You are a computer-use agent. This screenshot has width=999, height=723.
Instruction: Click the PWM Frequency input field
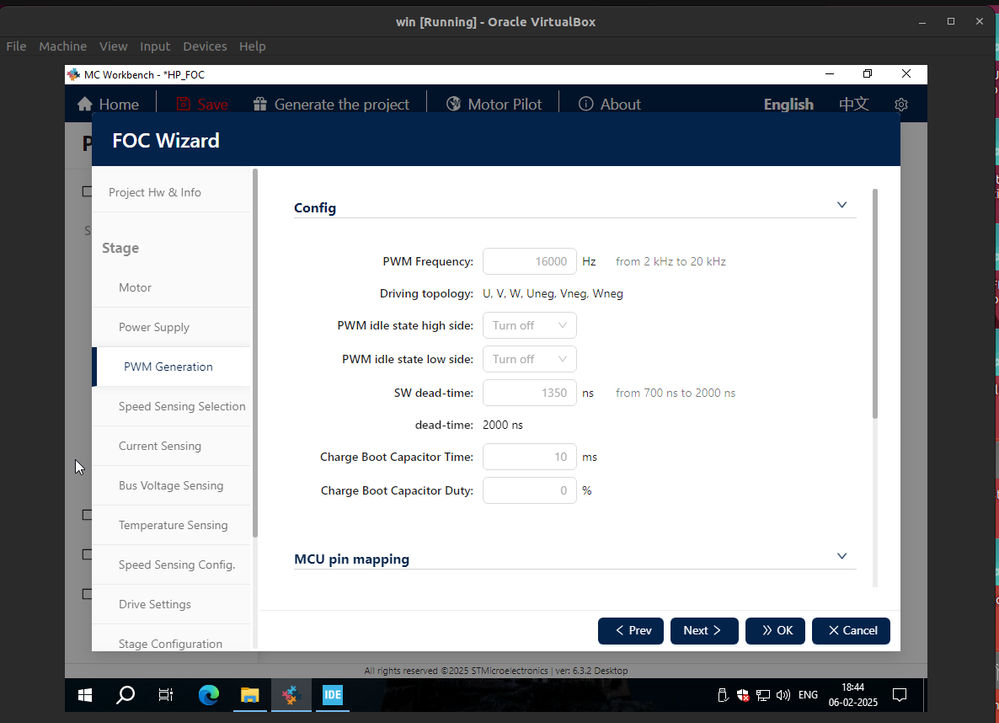click(529, 262)
